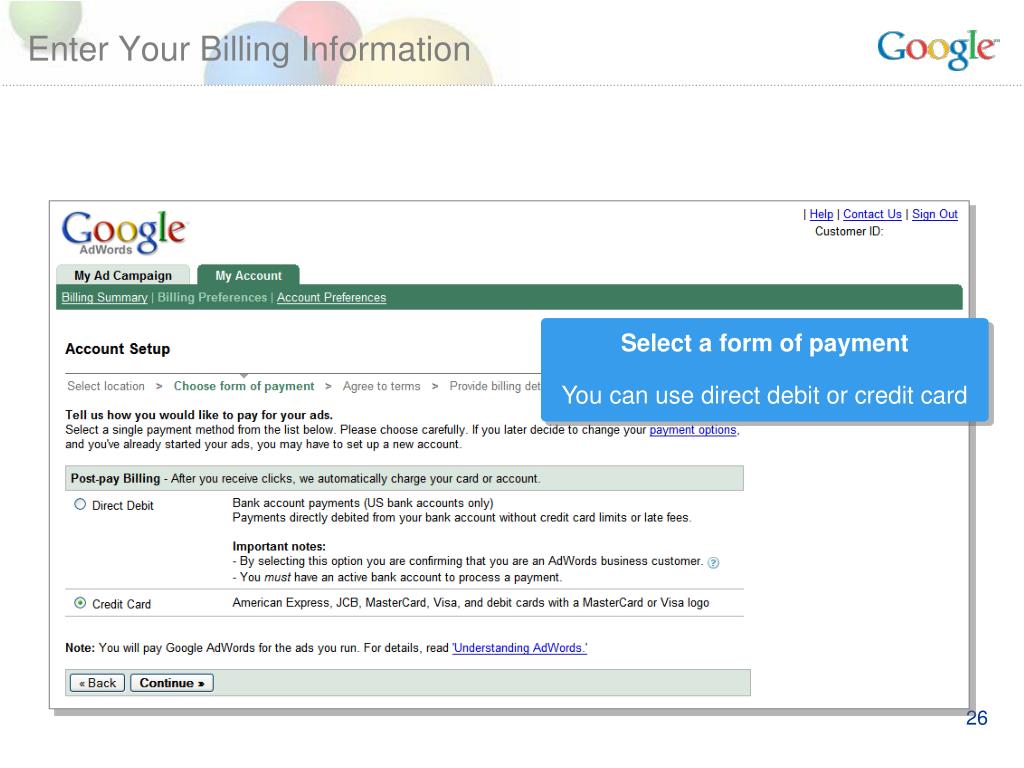Click the 'Choose form of payment' step
Screen dimensions: 1024x768
pos(244,386)
